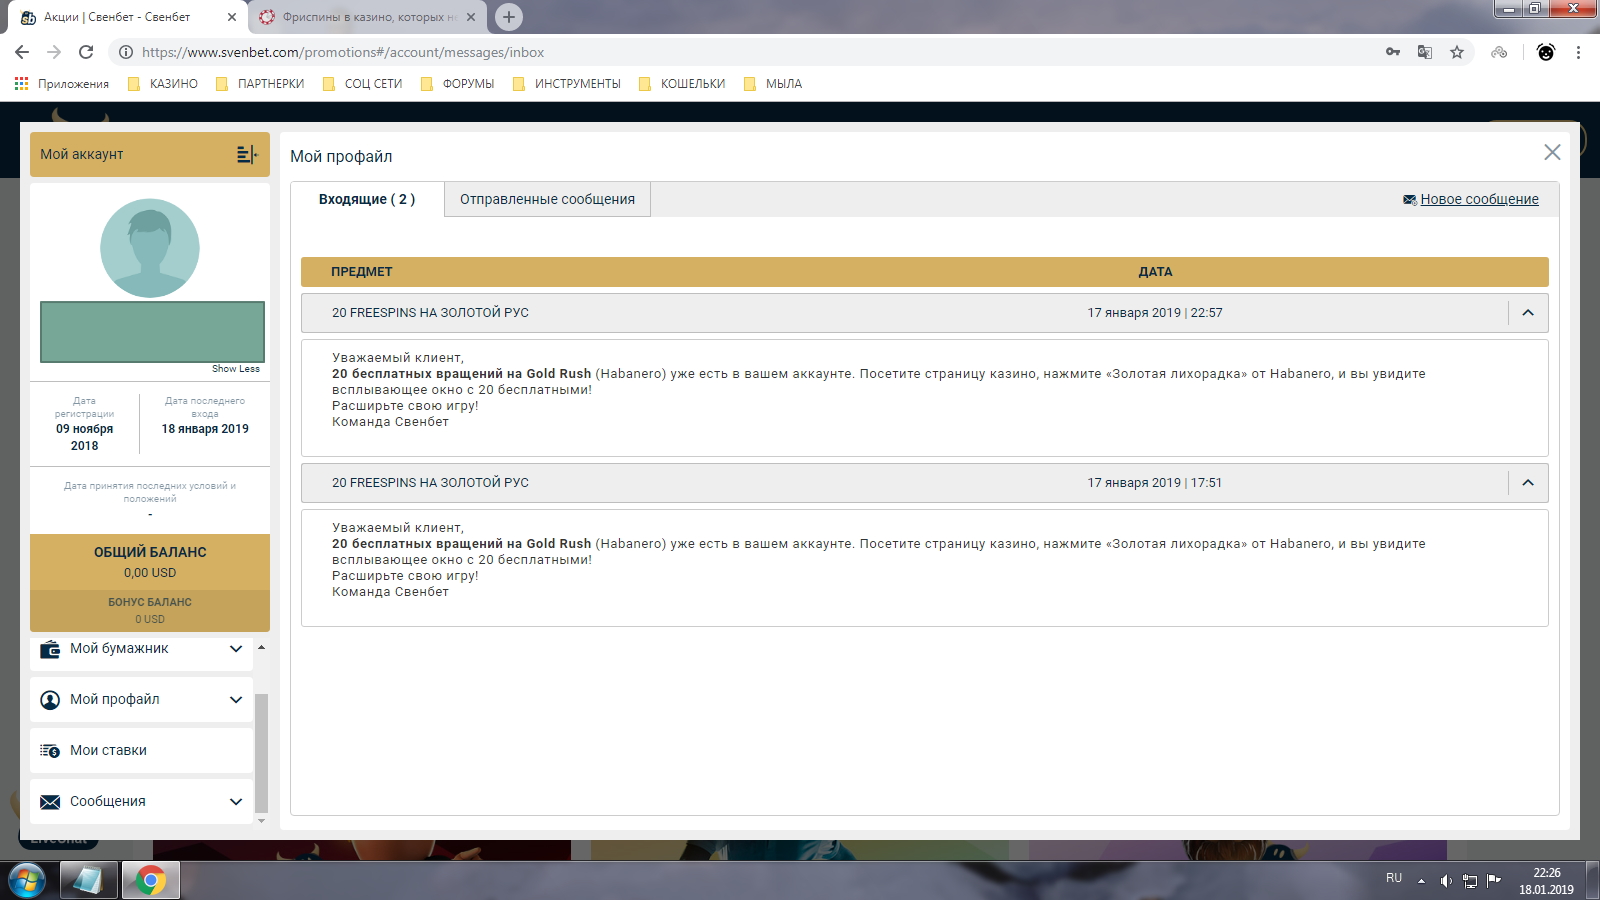This screenshot has height=900, width=1600.
Task: Expand the Мой профайл sidebar chevron
Action: pos(236,700)
